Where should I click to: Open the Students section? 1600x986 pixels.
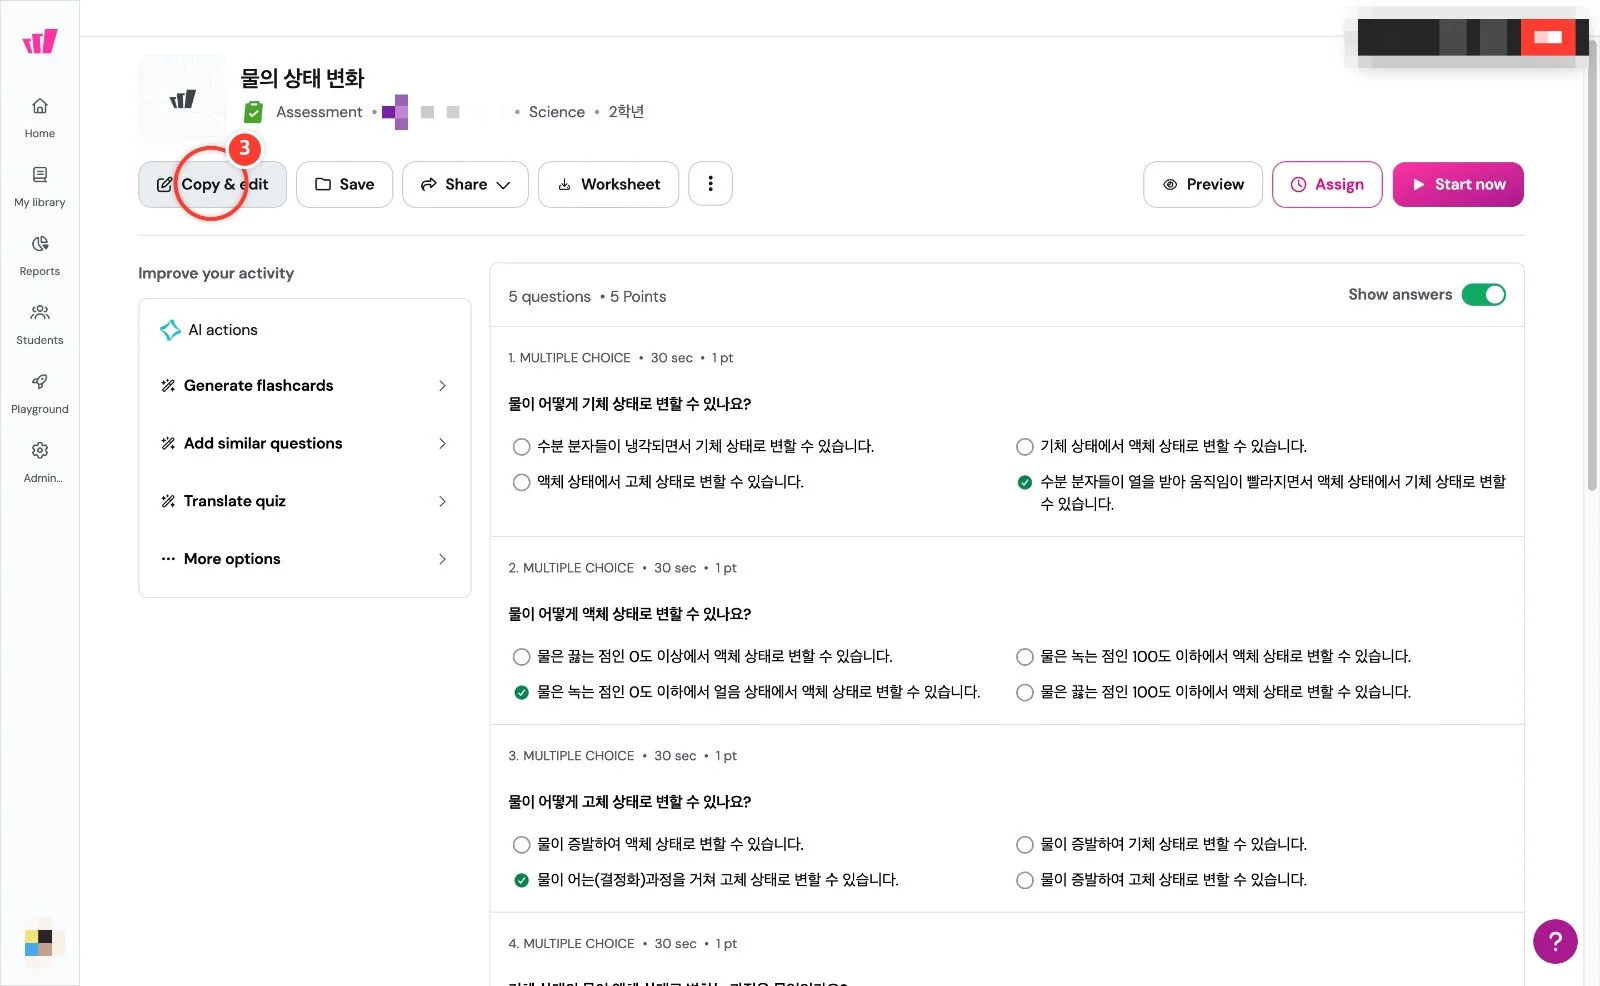[x=40, y=325]
